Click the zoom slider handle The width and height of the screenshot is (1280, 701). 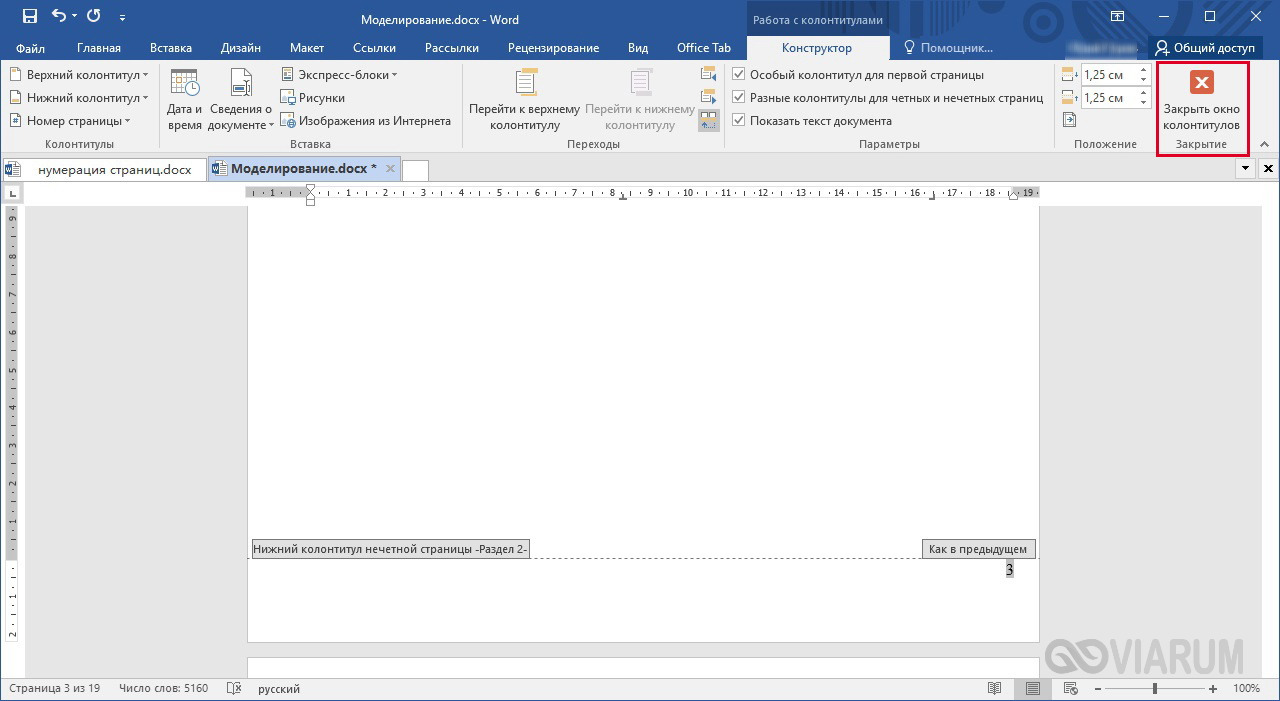tap(1155, 689)
